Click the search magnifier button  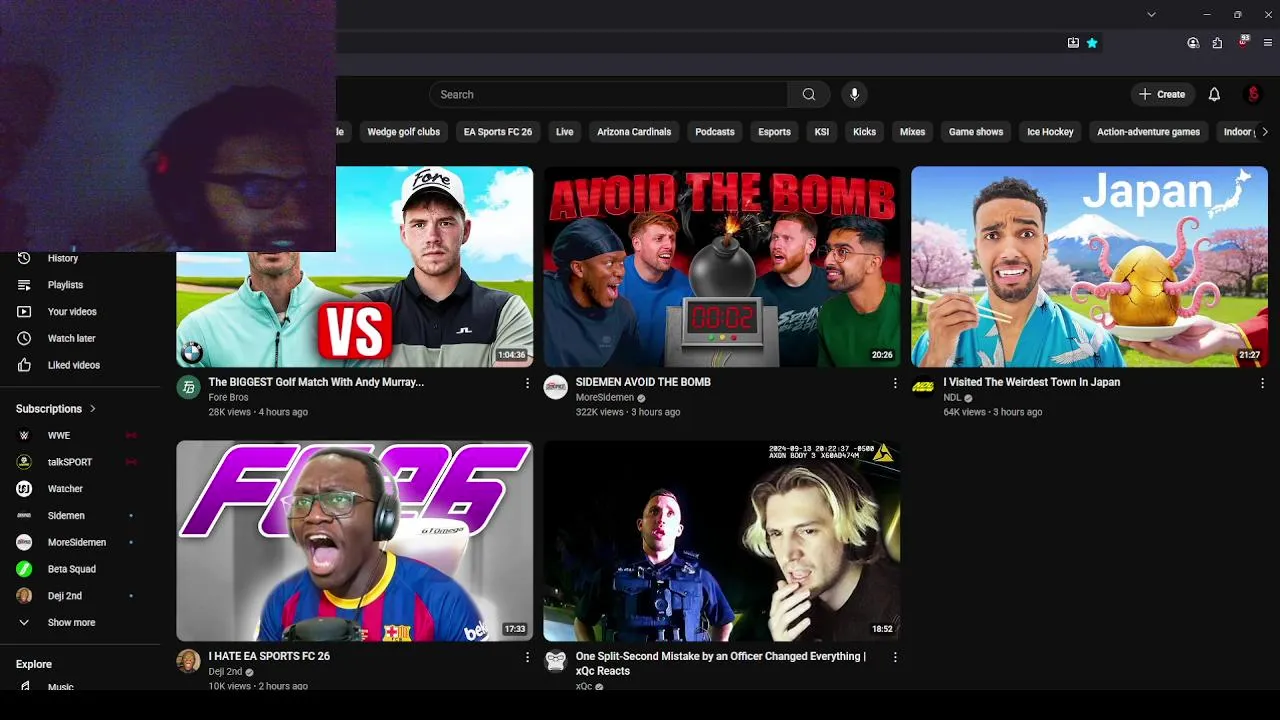(809, 94)
